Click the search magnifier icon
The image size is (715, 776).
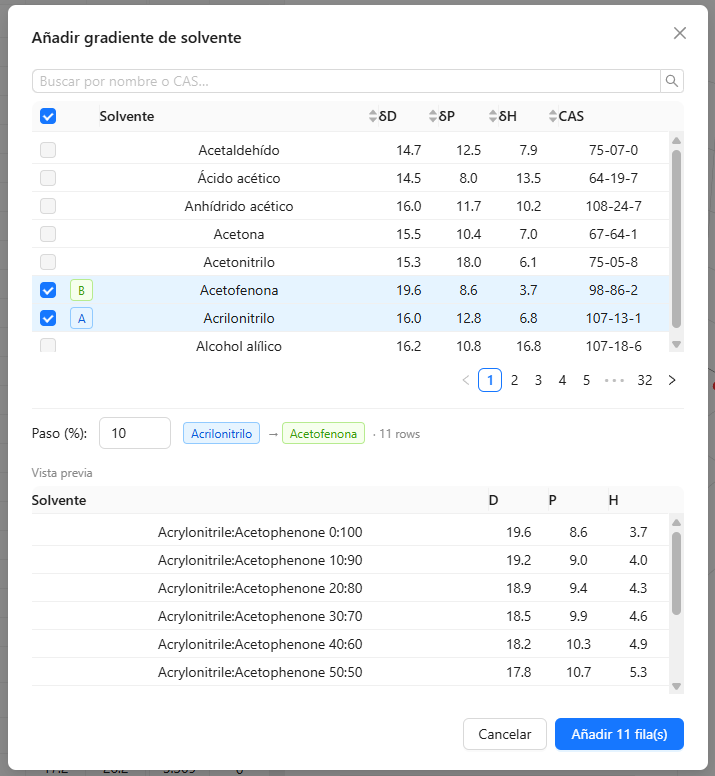tap(671, 81)
